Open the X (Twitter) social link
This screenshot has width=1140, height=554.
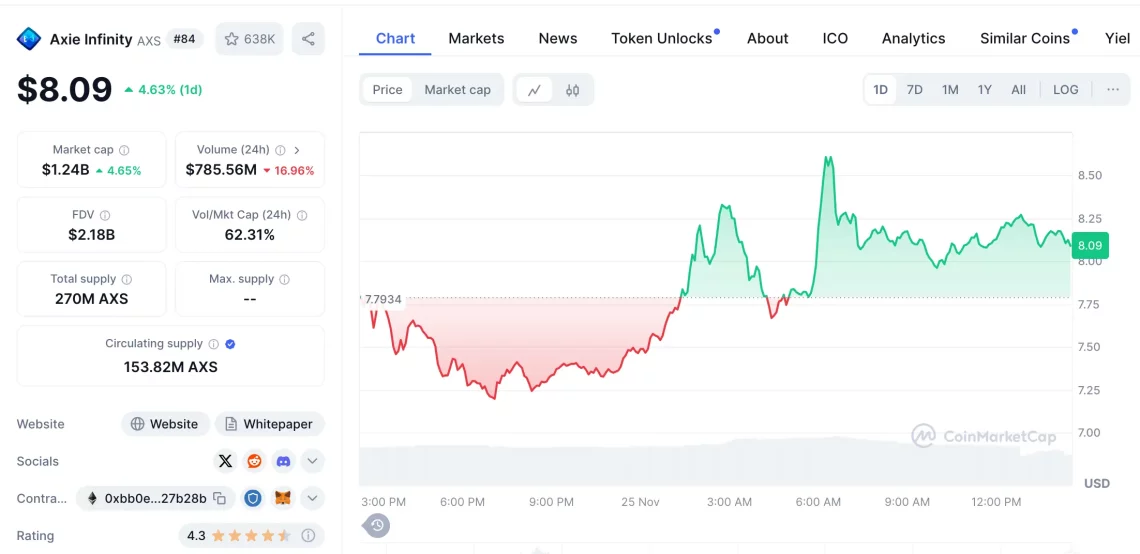(225, 461)
